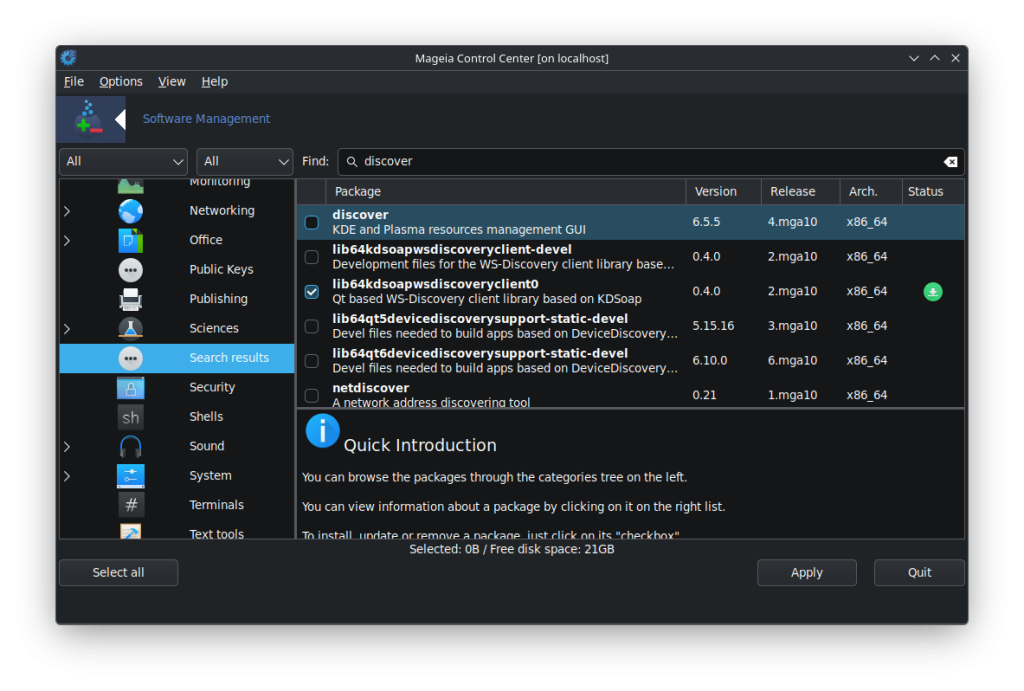The image size is (1024, 691).
Task: Click the Quit button
Action: [919, 572]
